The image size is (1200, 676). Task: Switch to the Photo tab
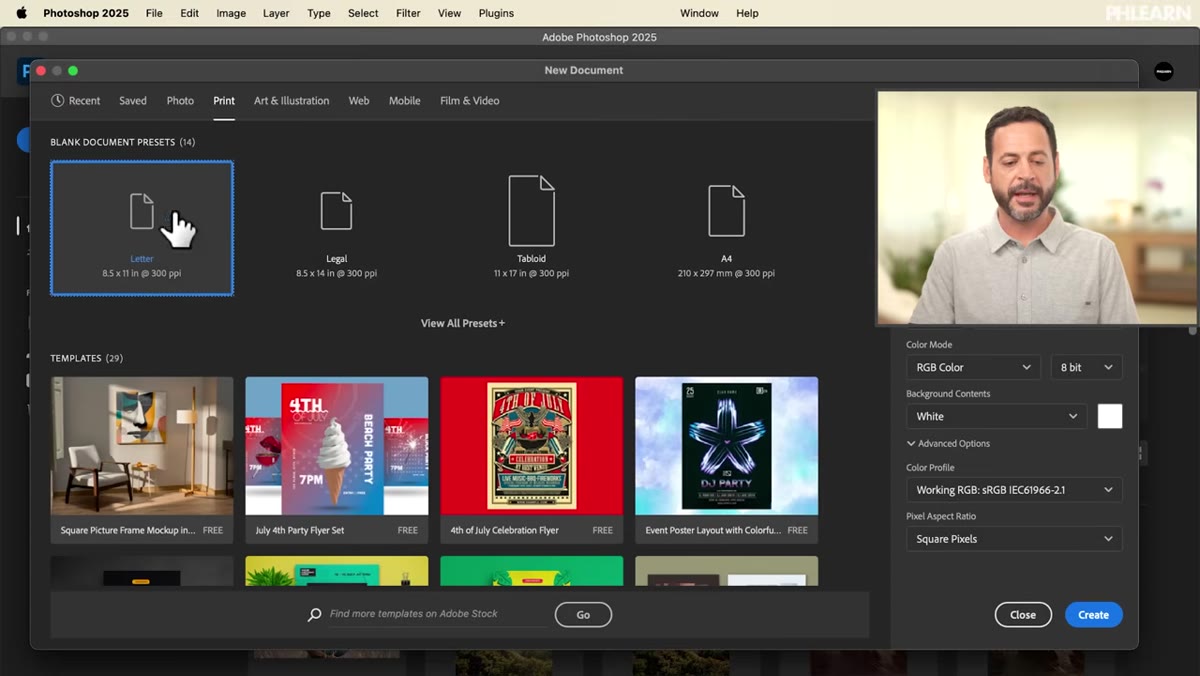click(180, 101)
